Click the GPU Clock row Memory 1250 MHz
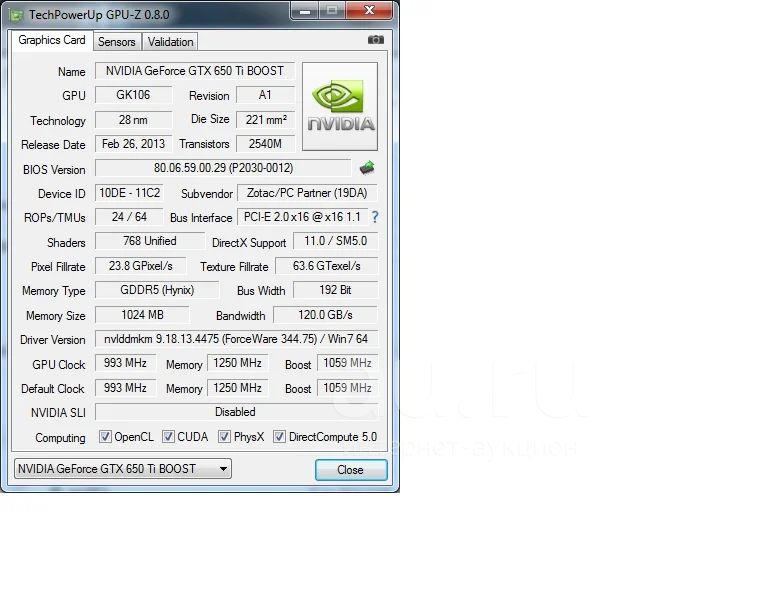 238,363
